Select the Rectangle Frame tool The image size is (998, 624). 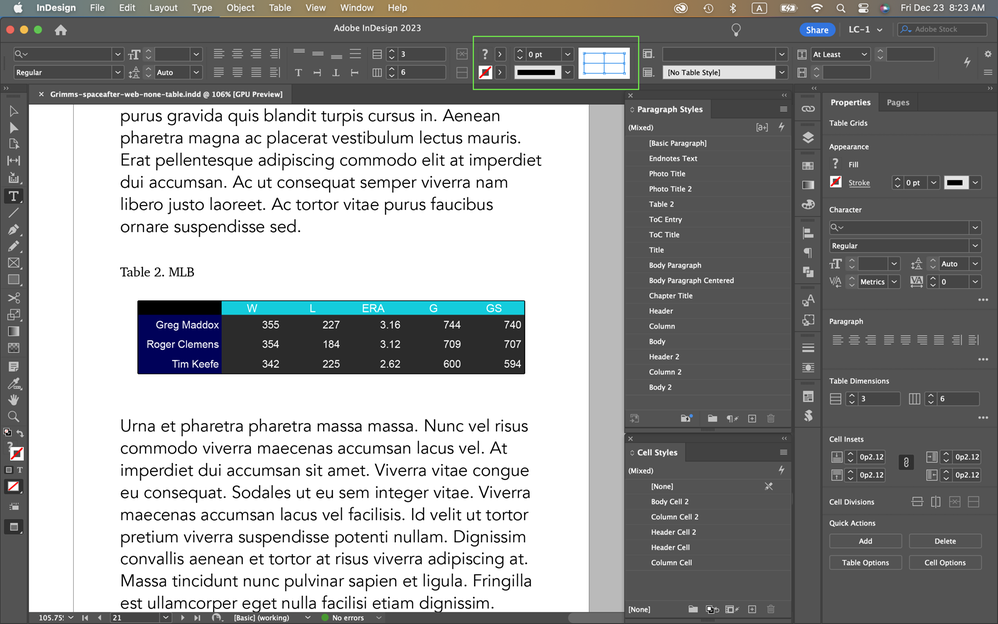[x=13, y=263]
